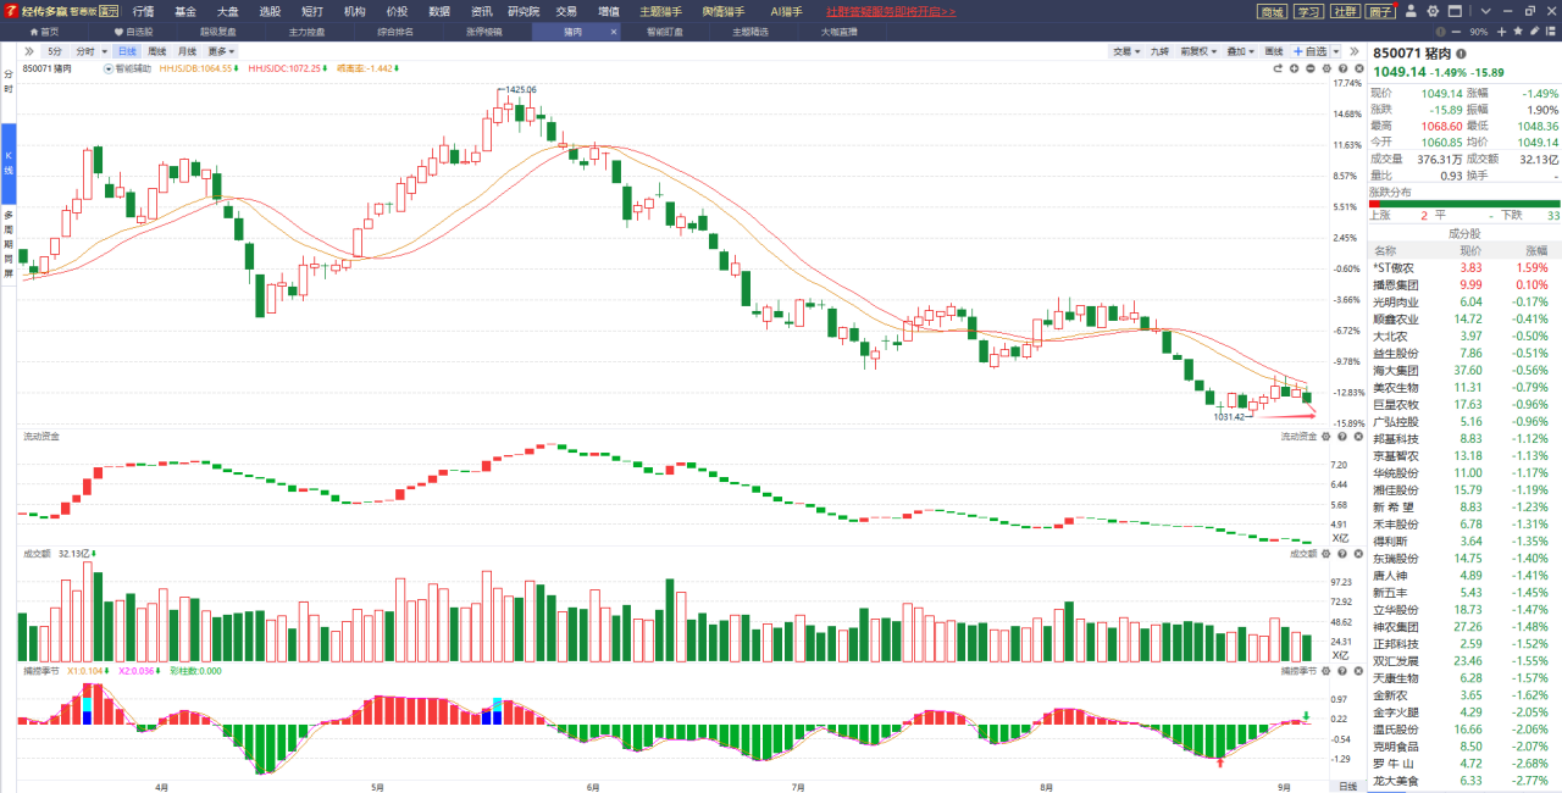Click the 涨跌分布 red-green distribution bar
This screenshot has width=1563, height=793.
1464,204
